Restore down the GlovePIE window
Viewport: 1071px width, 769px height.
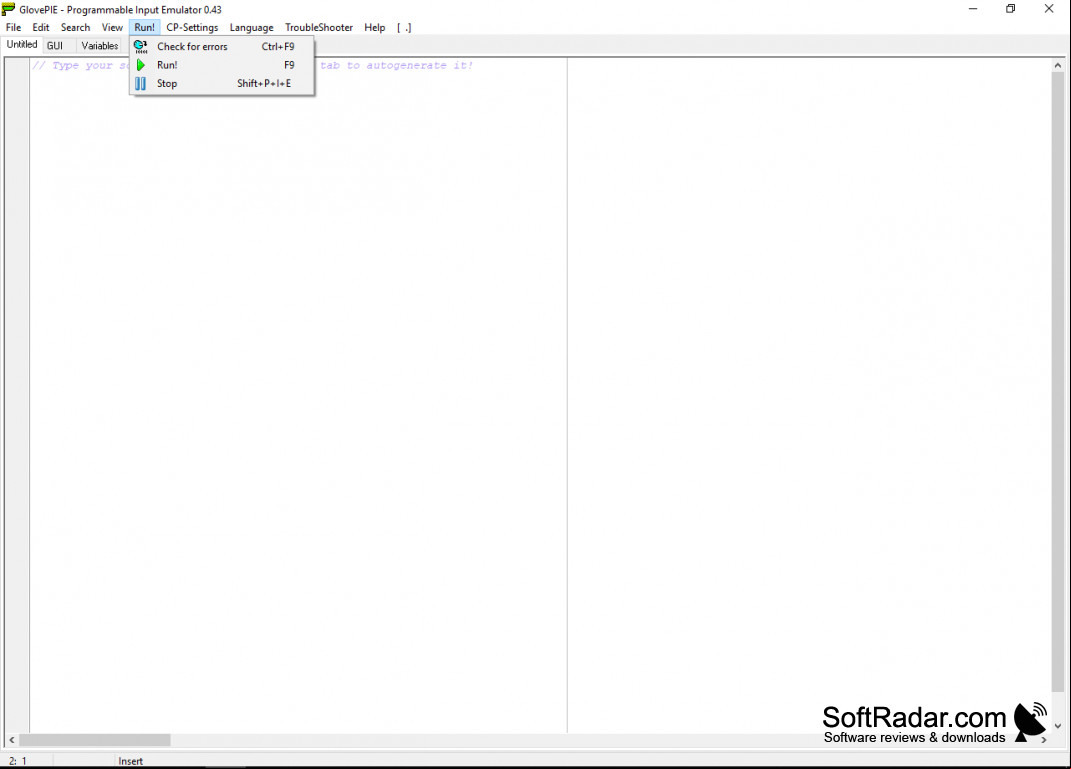[x=1011, y=9]
